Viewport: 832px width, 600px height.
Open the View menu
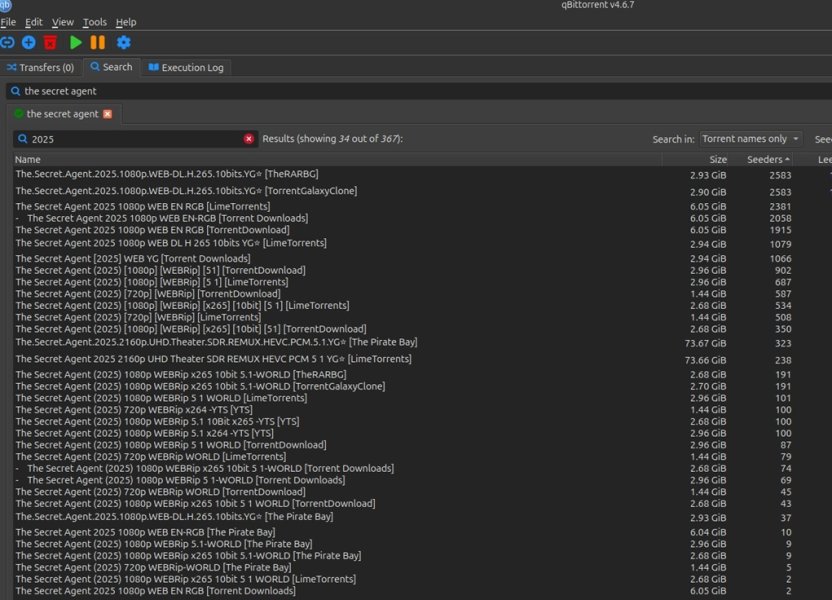(63, 22)
